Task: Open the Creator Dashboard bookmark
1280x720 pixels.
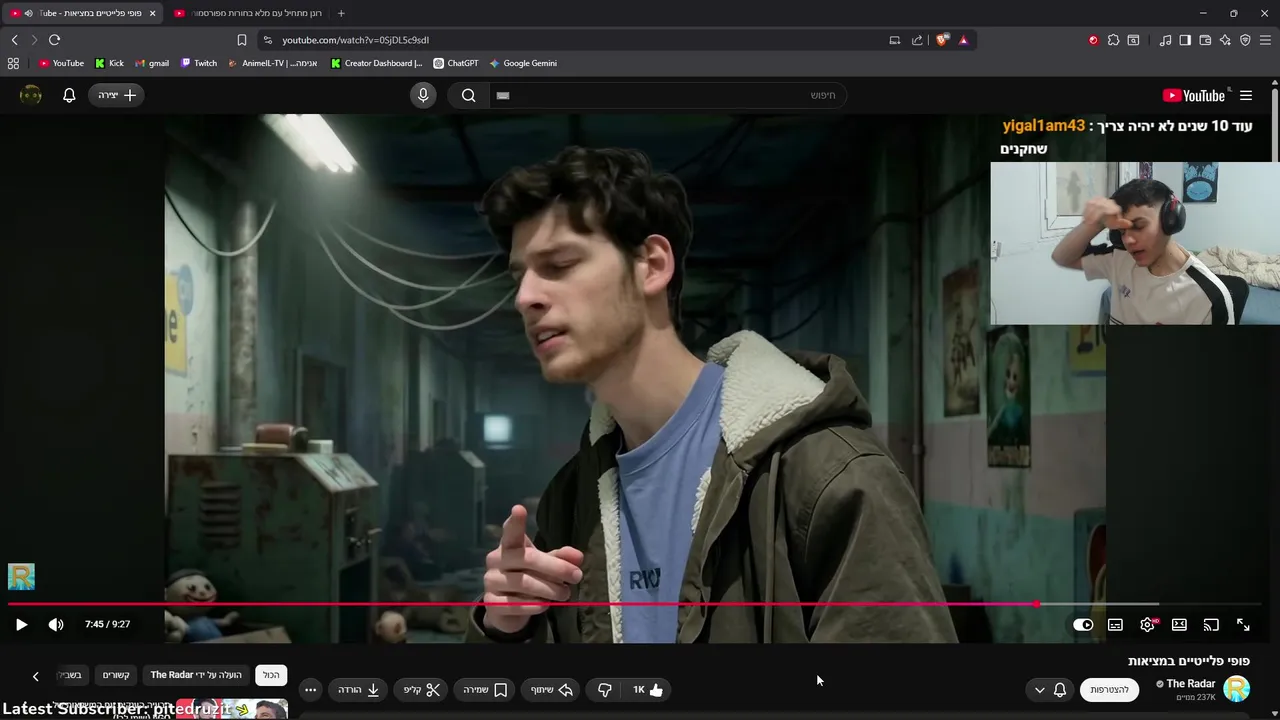Action: [377, 63]
